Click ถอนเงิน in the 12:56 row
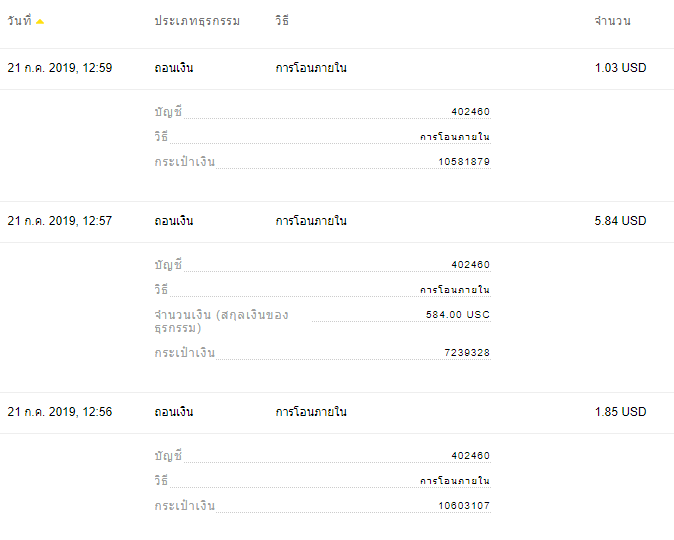 [x=174, y=412]
